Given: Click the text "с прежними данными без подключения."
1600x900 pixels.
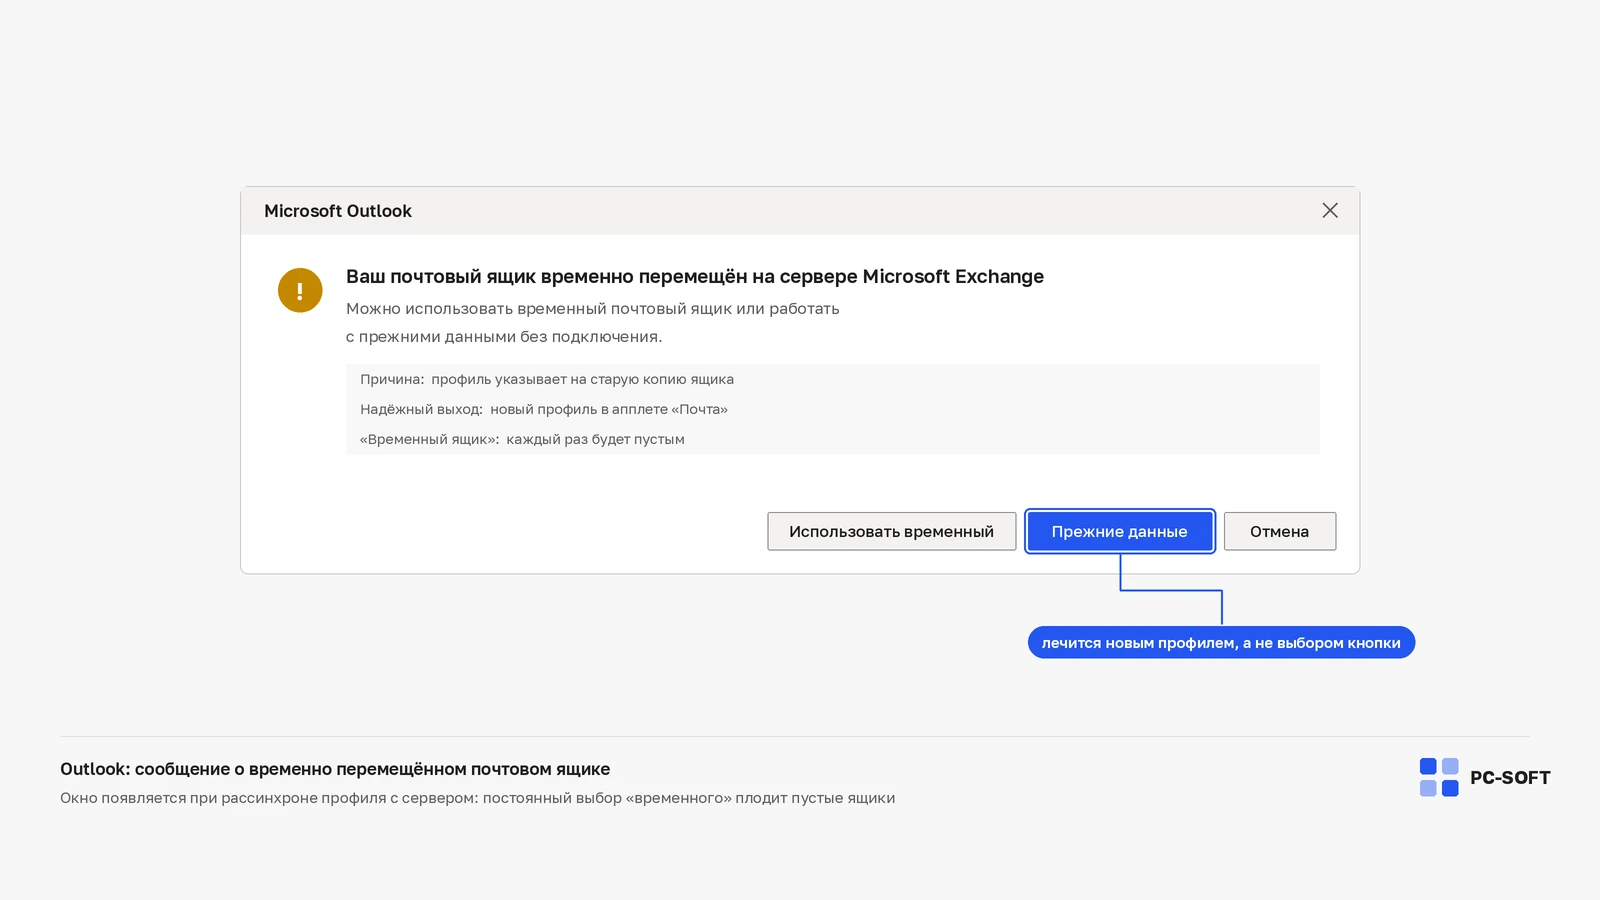Looking at the screenshot, I should click(x=504, y=337).
